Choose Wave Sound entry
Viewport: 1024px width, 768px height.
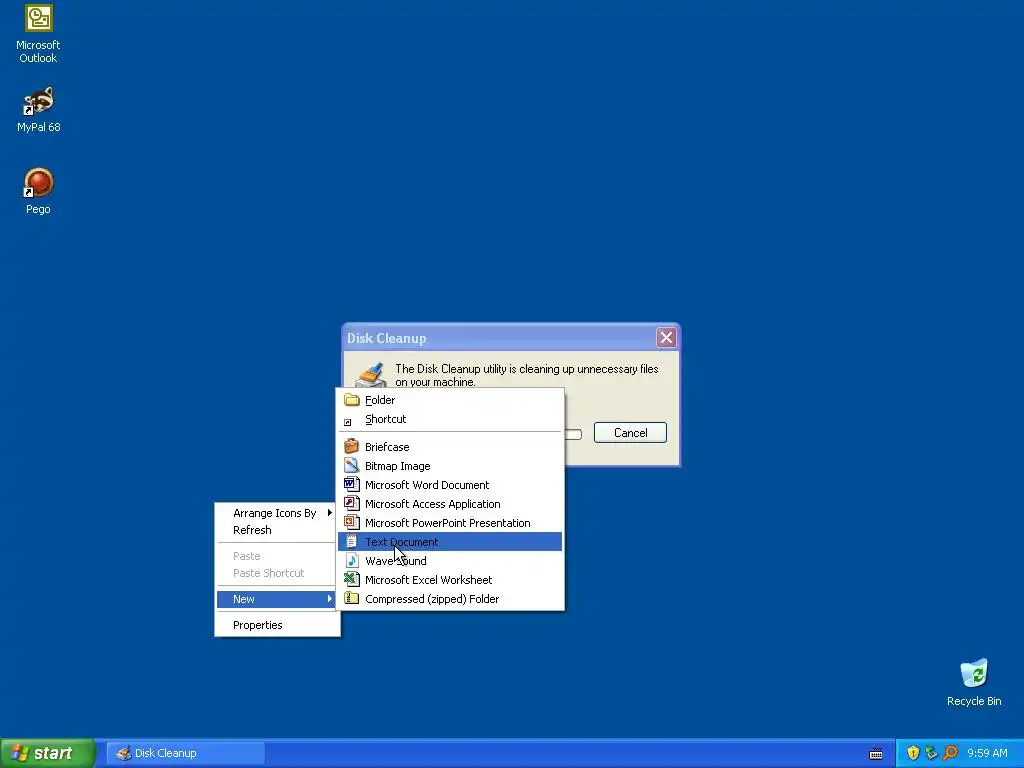450,560
